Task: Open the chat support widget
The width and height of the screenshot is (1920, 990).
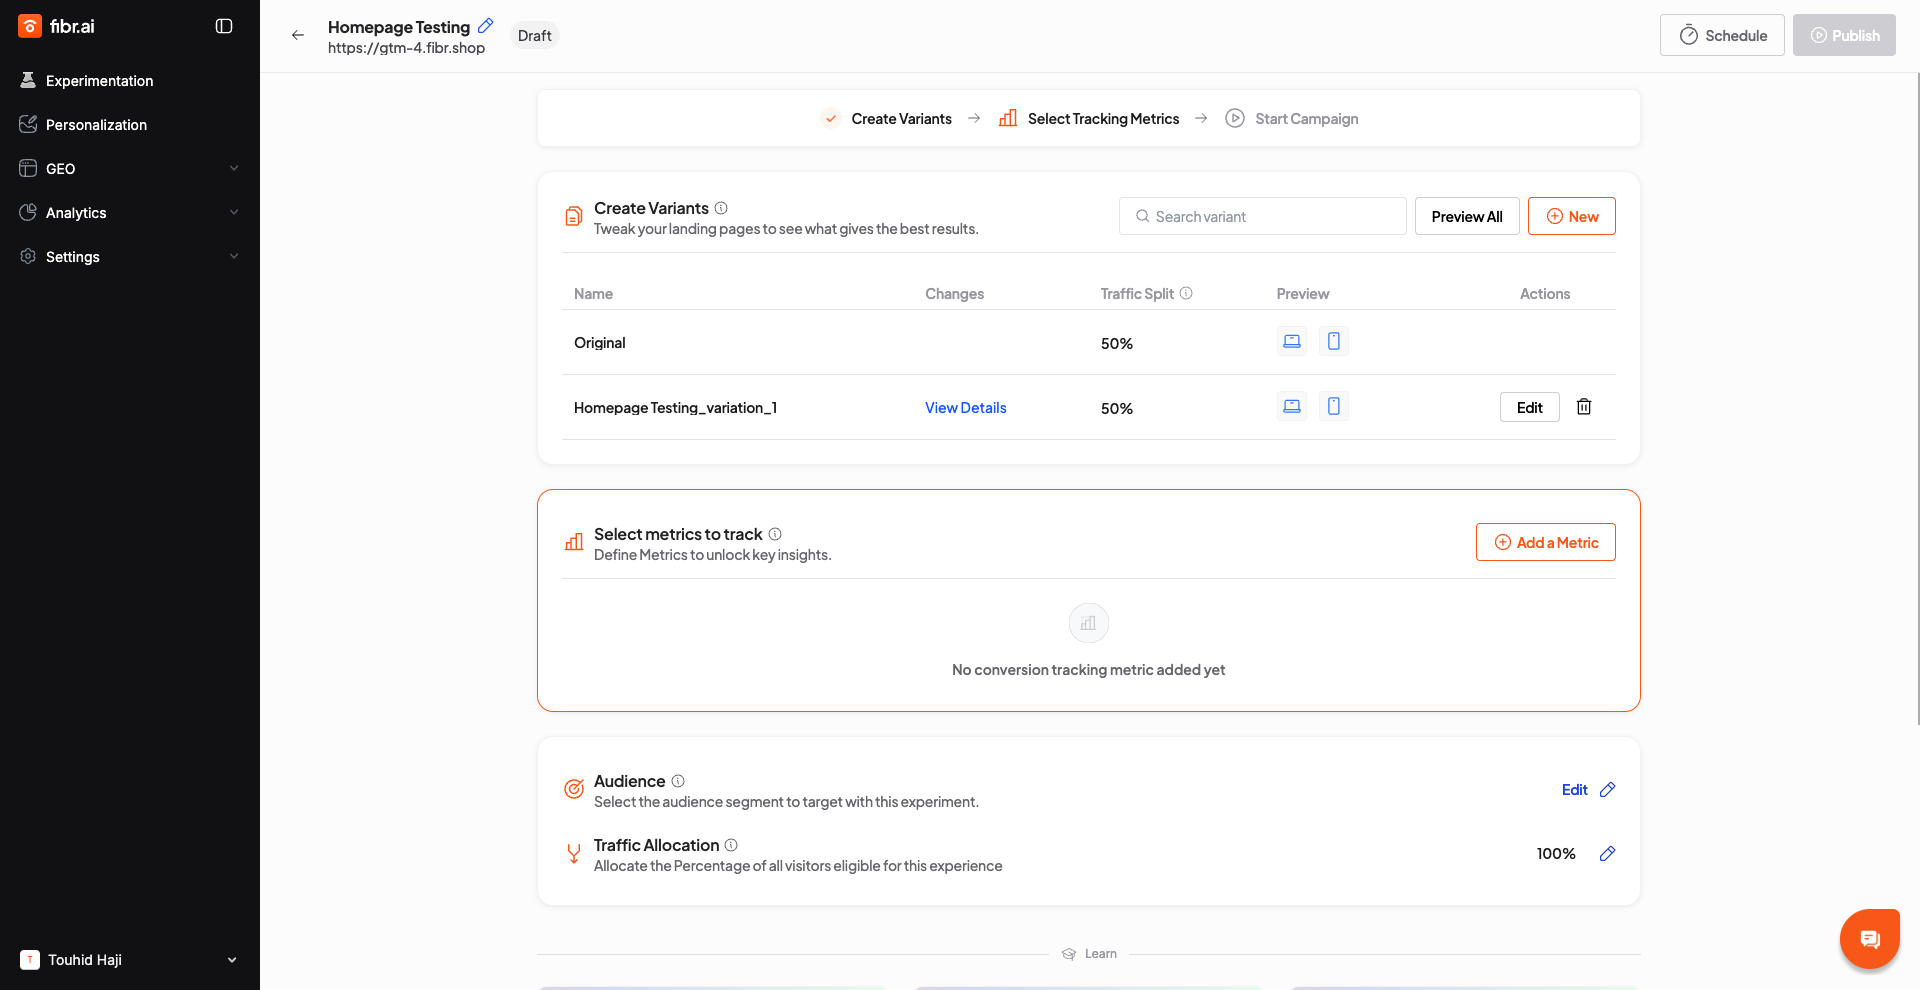Action: tap(1869, 939)
